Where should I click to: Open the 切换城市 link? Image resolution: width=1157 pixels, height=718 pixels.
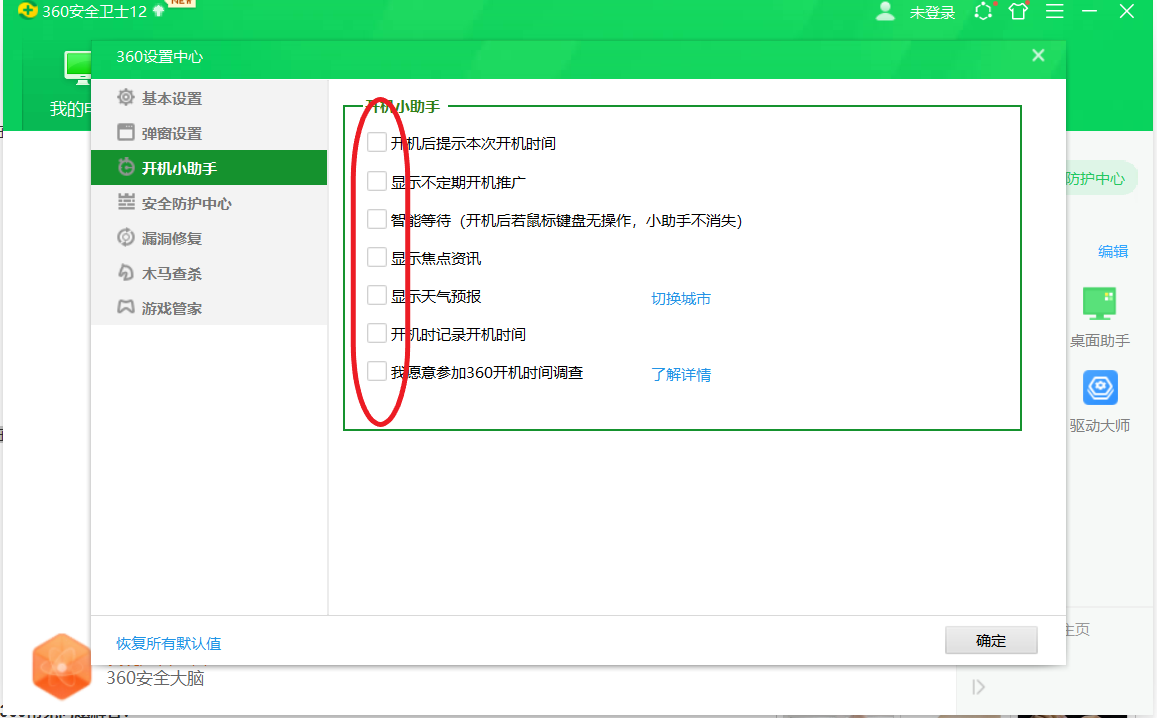coord(681,298)
